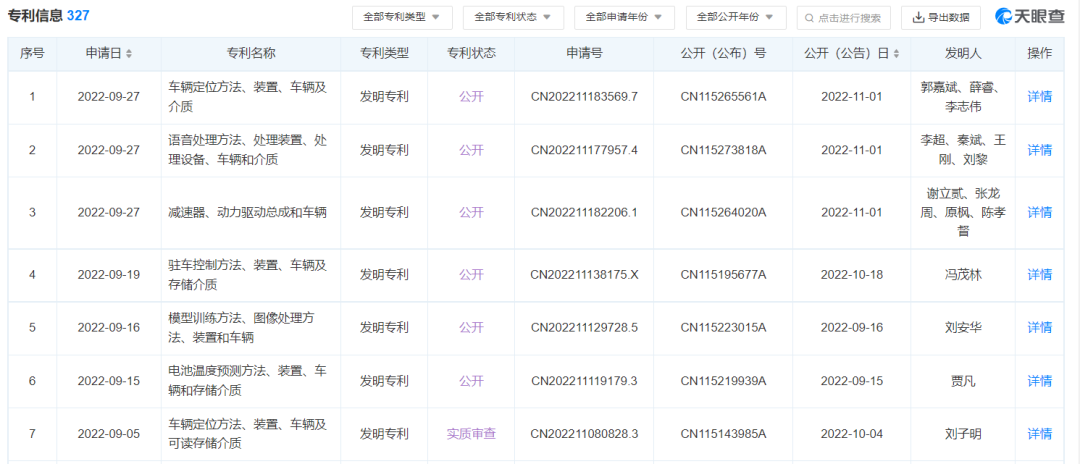
Task: Click the 公开 status in row 1
Action: click(471, 97)
